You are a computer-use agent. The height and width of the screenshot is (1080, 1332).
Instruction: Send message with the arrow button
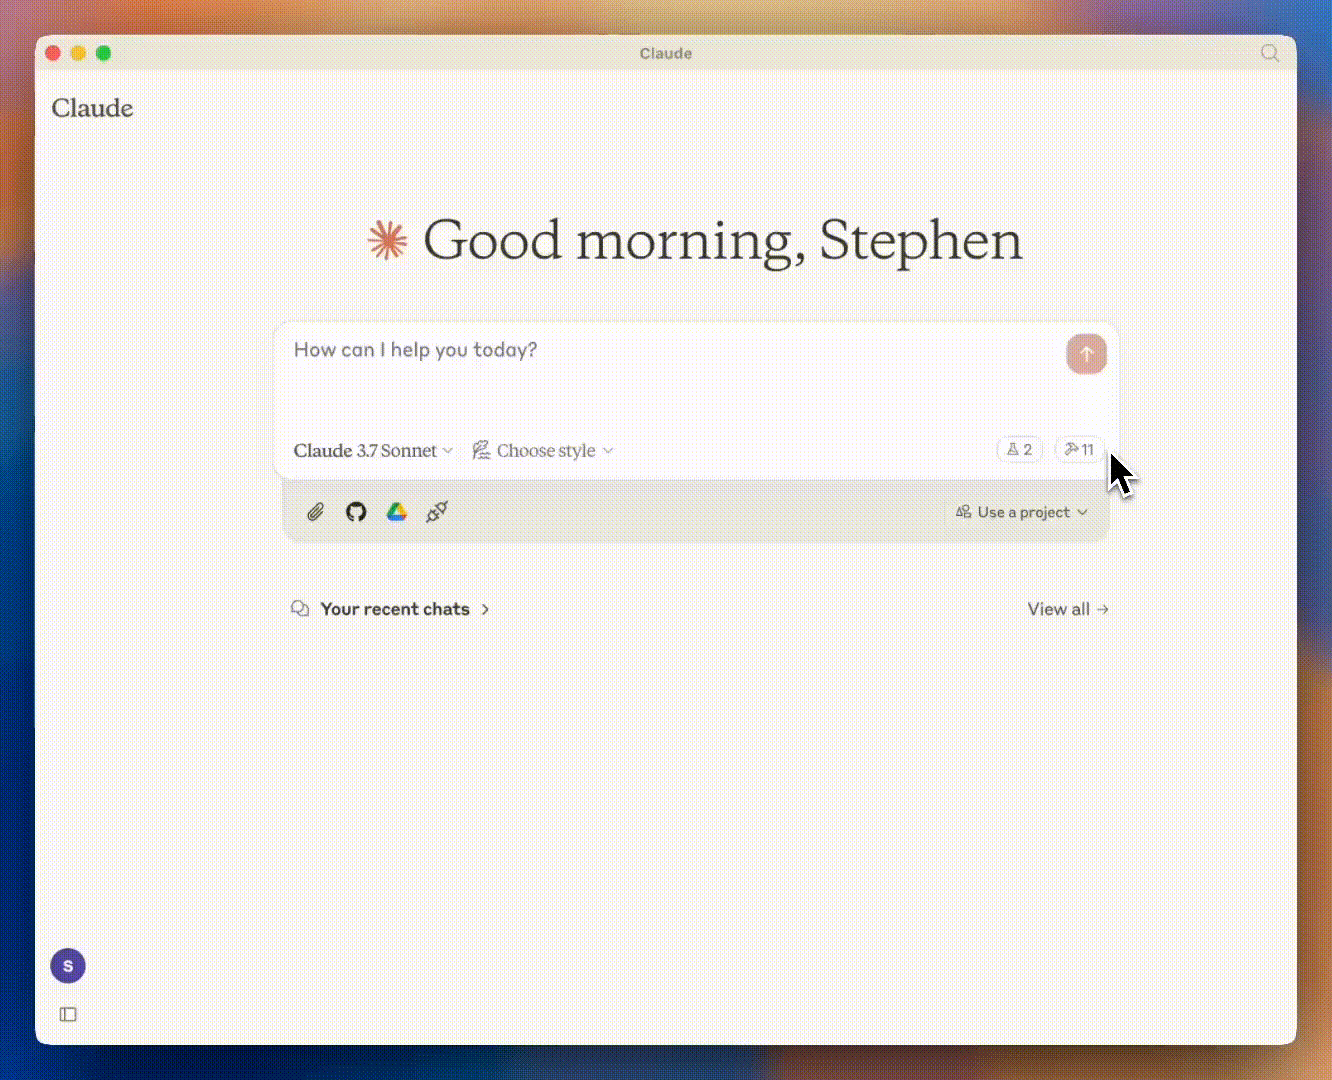pos(1086,354)
